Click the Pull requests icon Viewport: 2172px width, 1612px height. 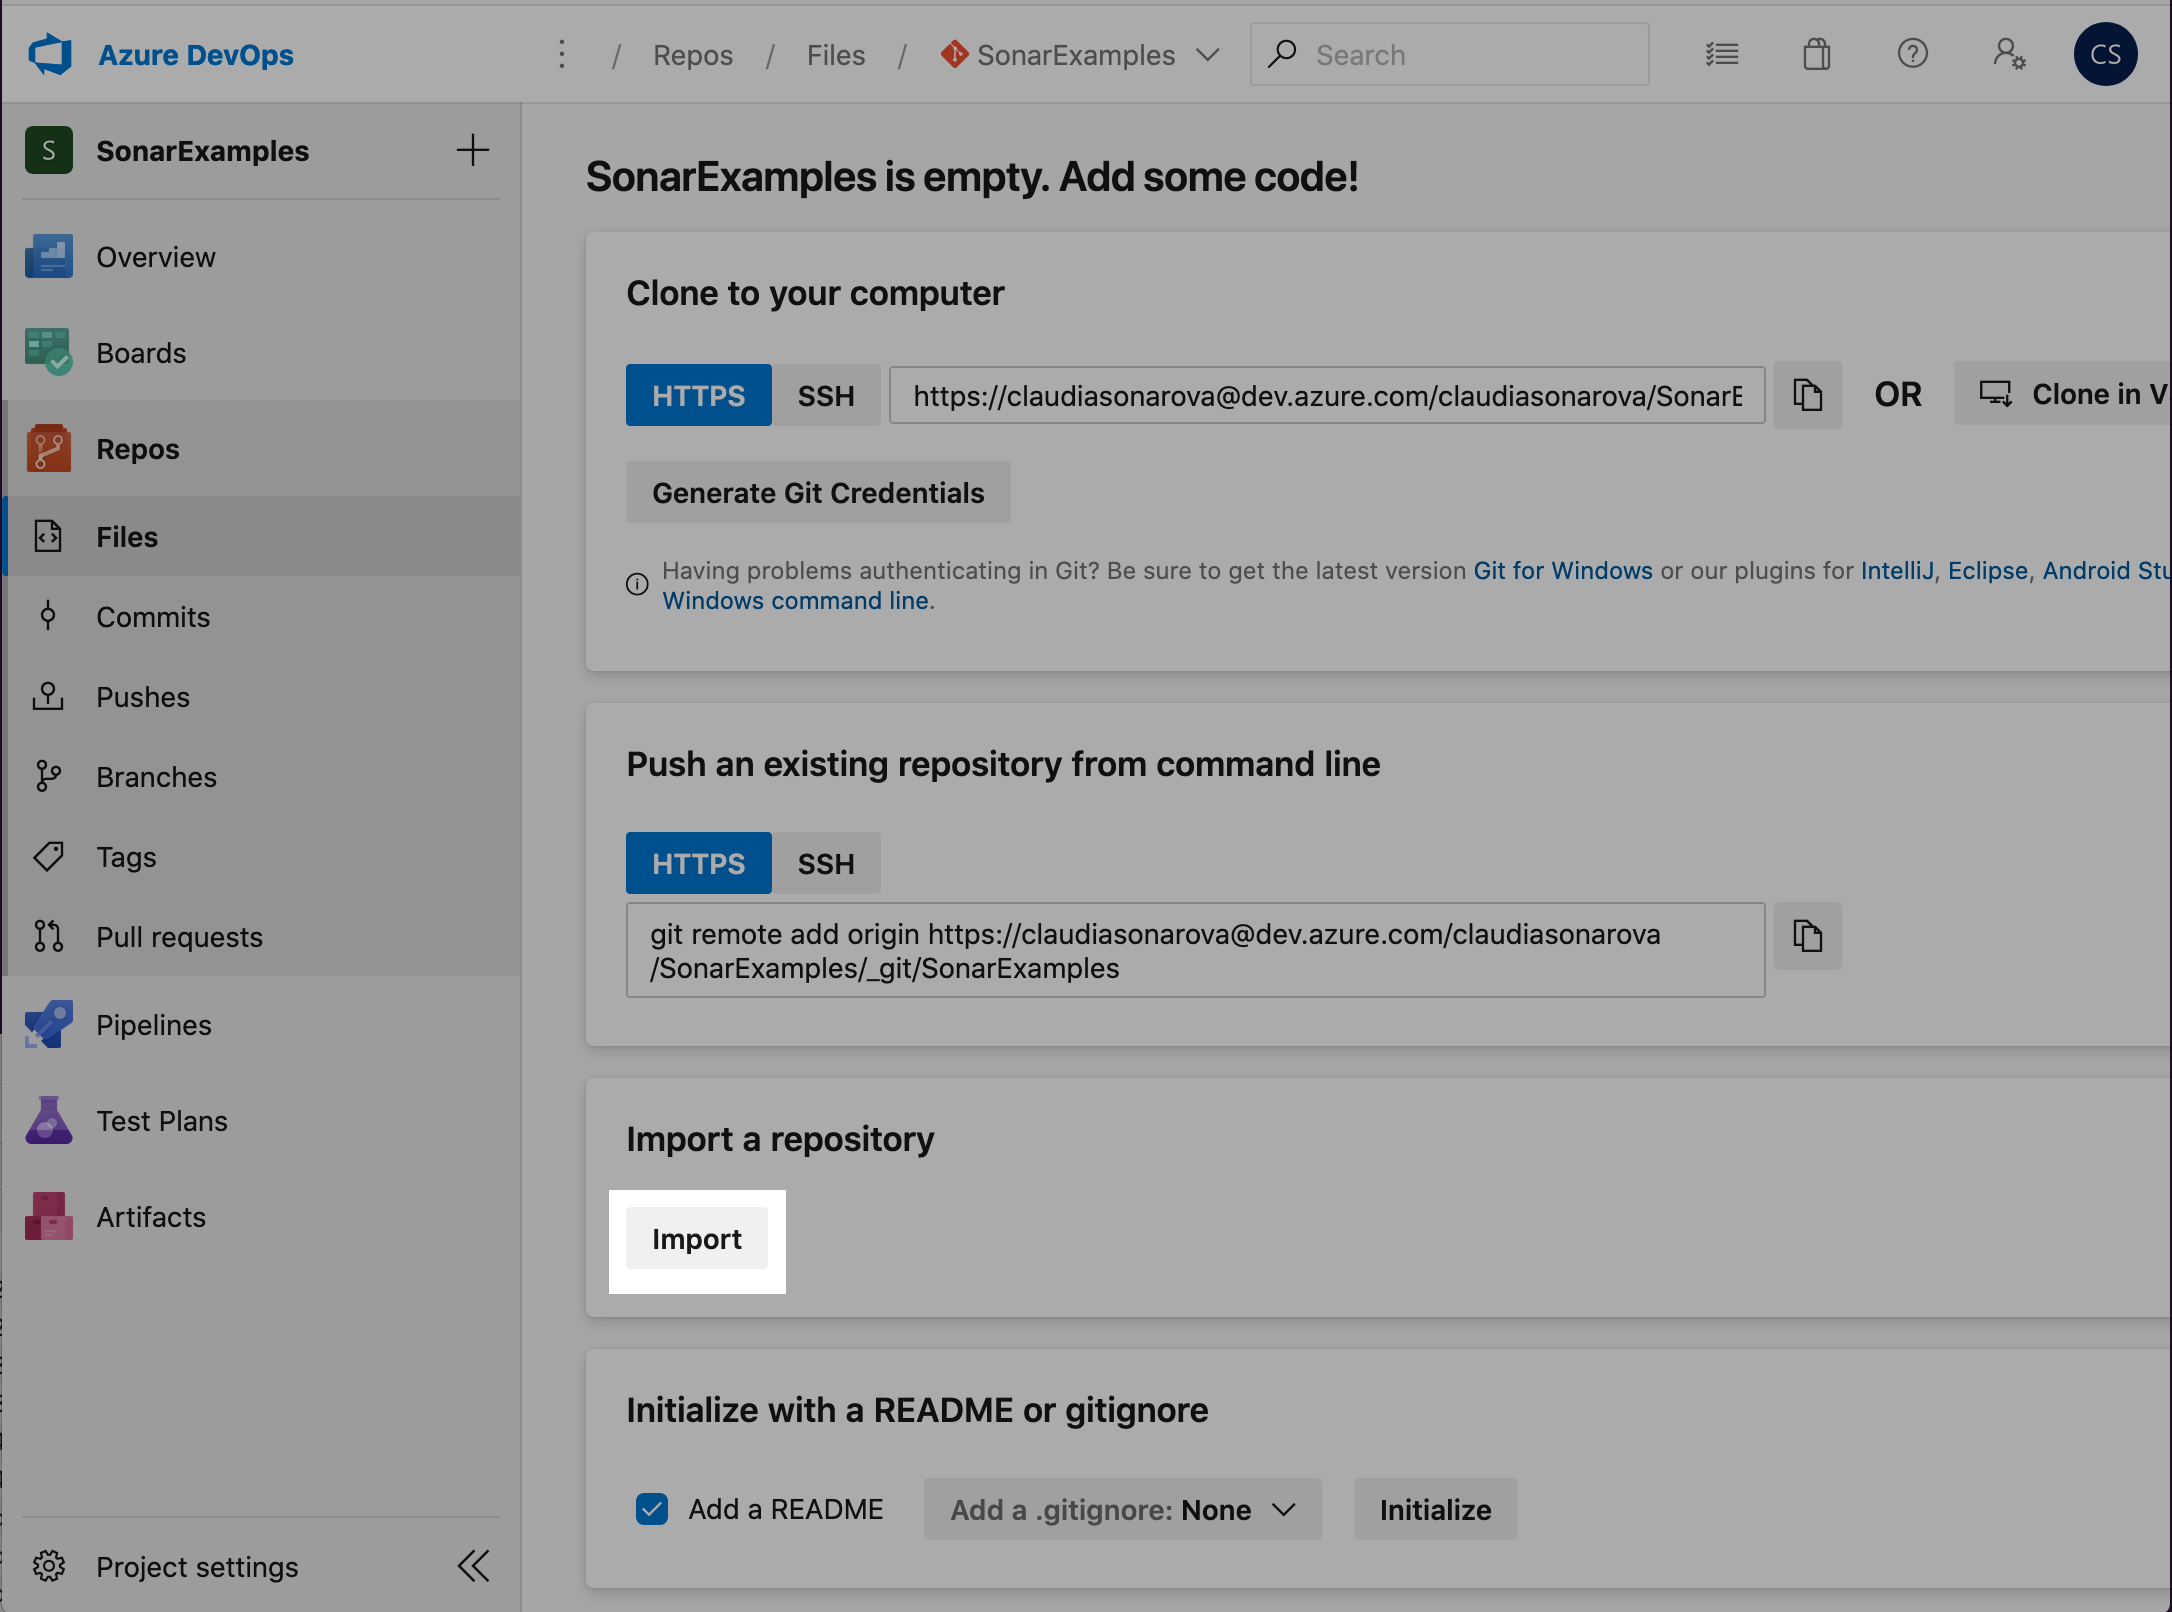(x=48, y=937)
